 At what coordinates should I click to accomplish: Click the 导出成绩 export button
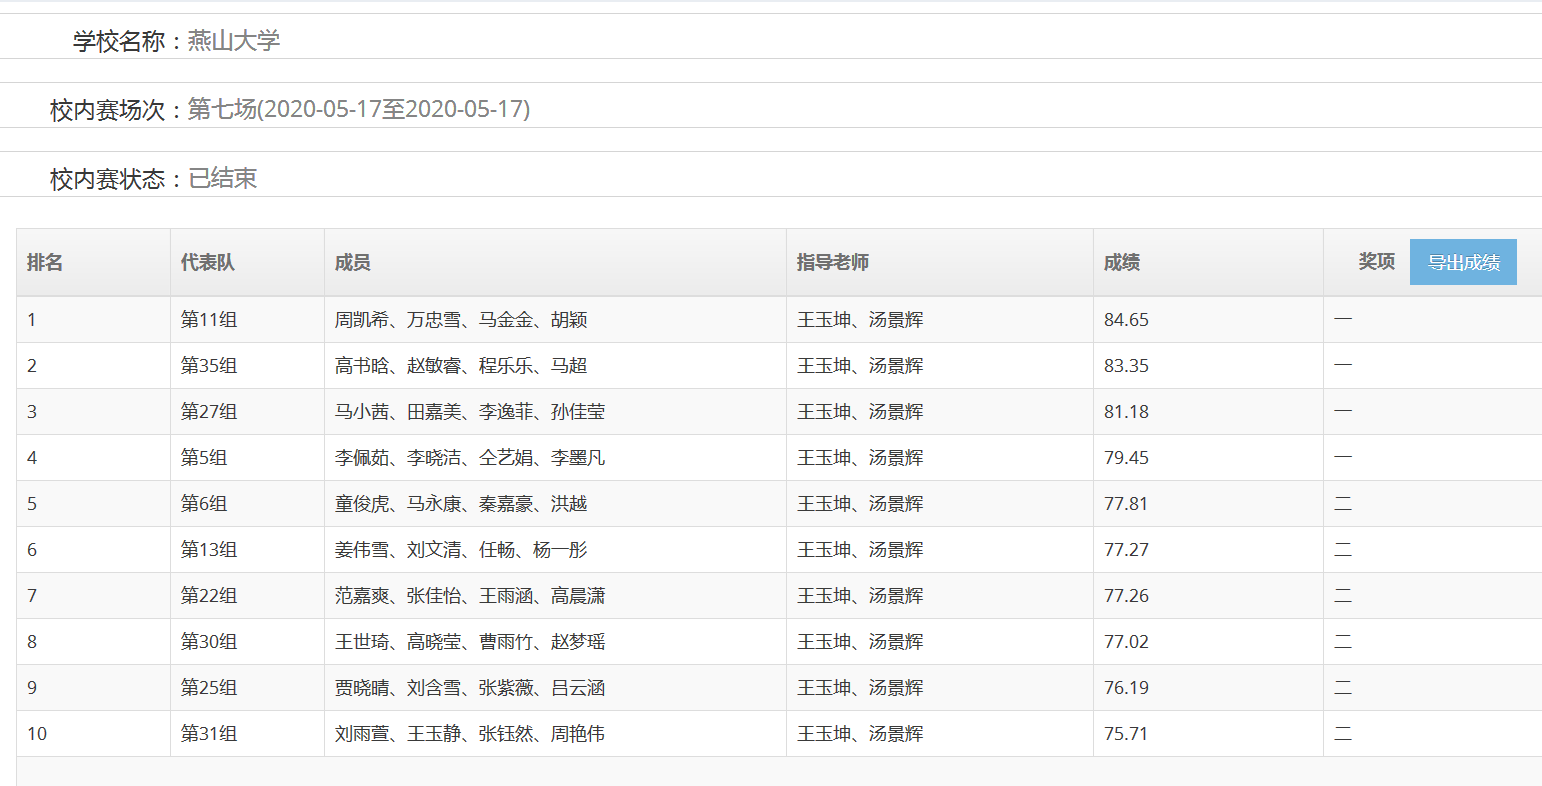click(x=1462, y=262)
